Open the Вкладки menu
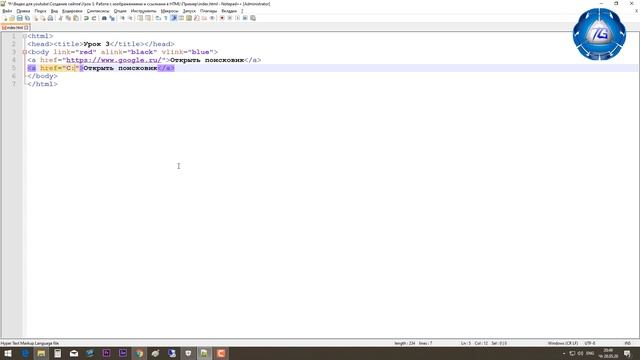Viewport: 640px width, 360px height. (229, 11)
